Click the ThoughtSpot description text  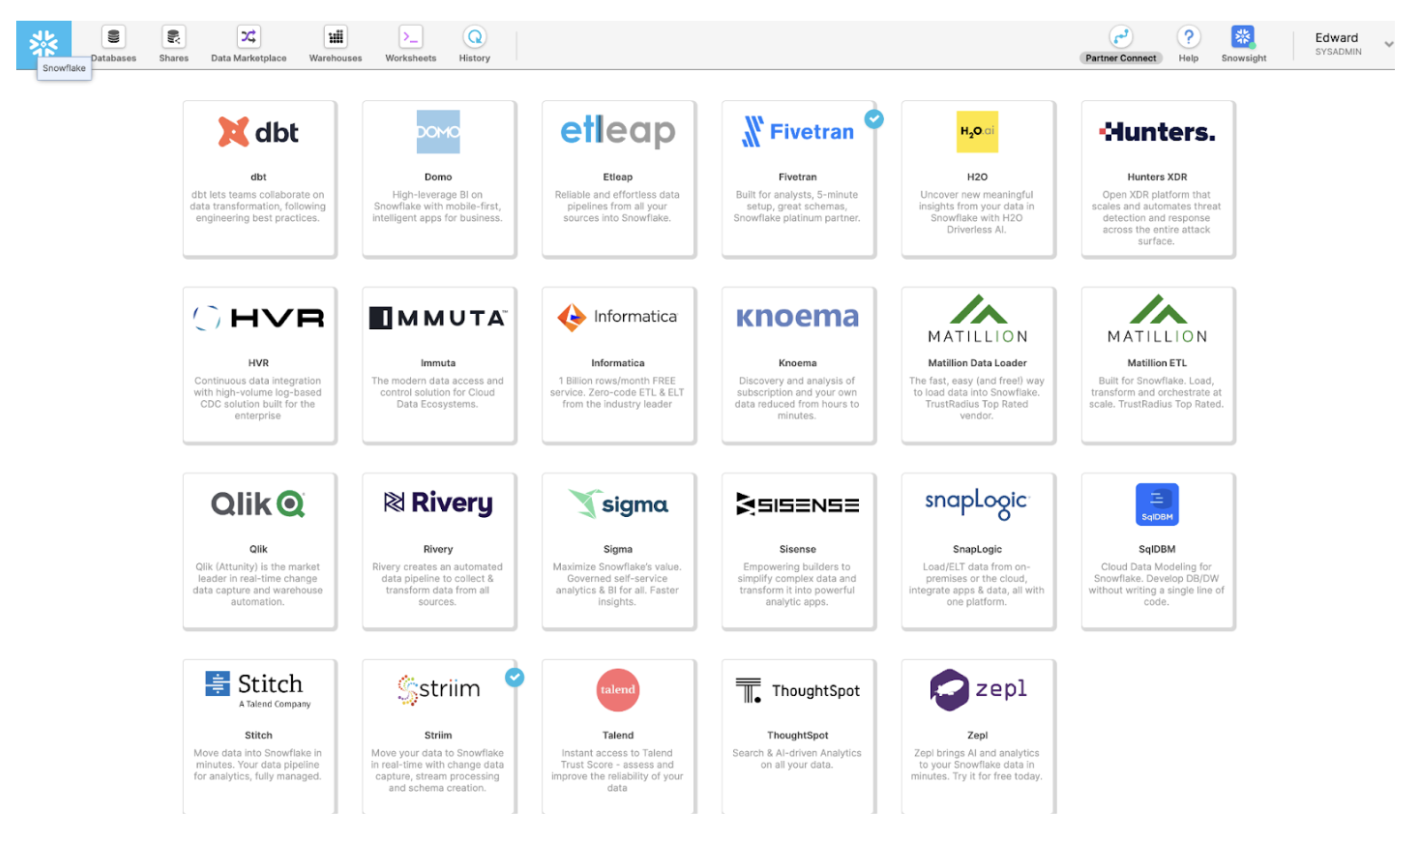point(797,759)
